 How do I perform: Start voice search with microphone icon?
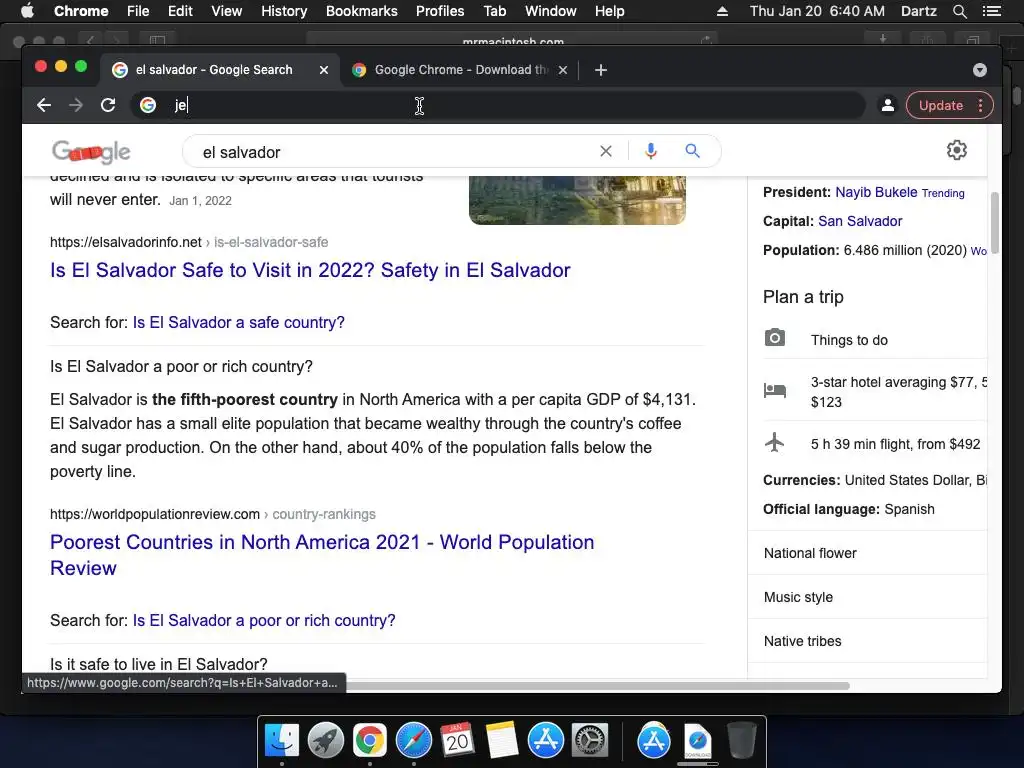pos(650,152)
